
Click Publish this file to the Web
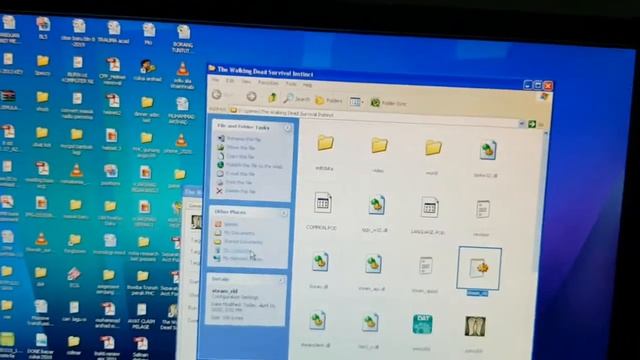pos(250,165)
